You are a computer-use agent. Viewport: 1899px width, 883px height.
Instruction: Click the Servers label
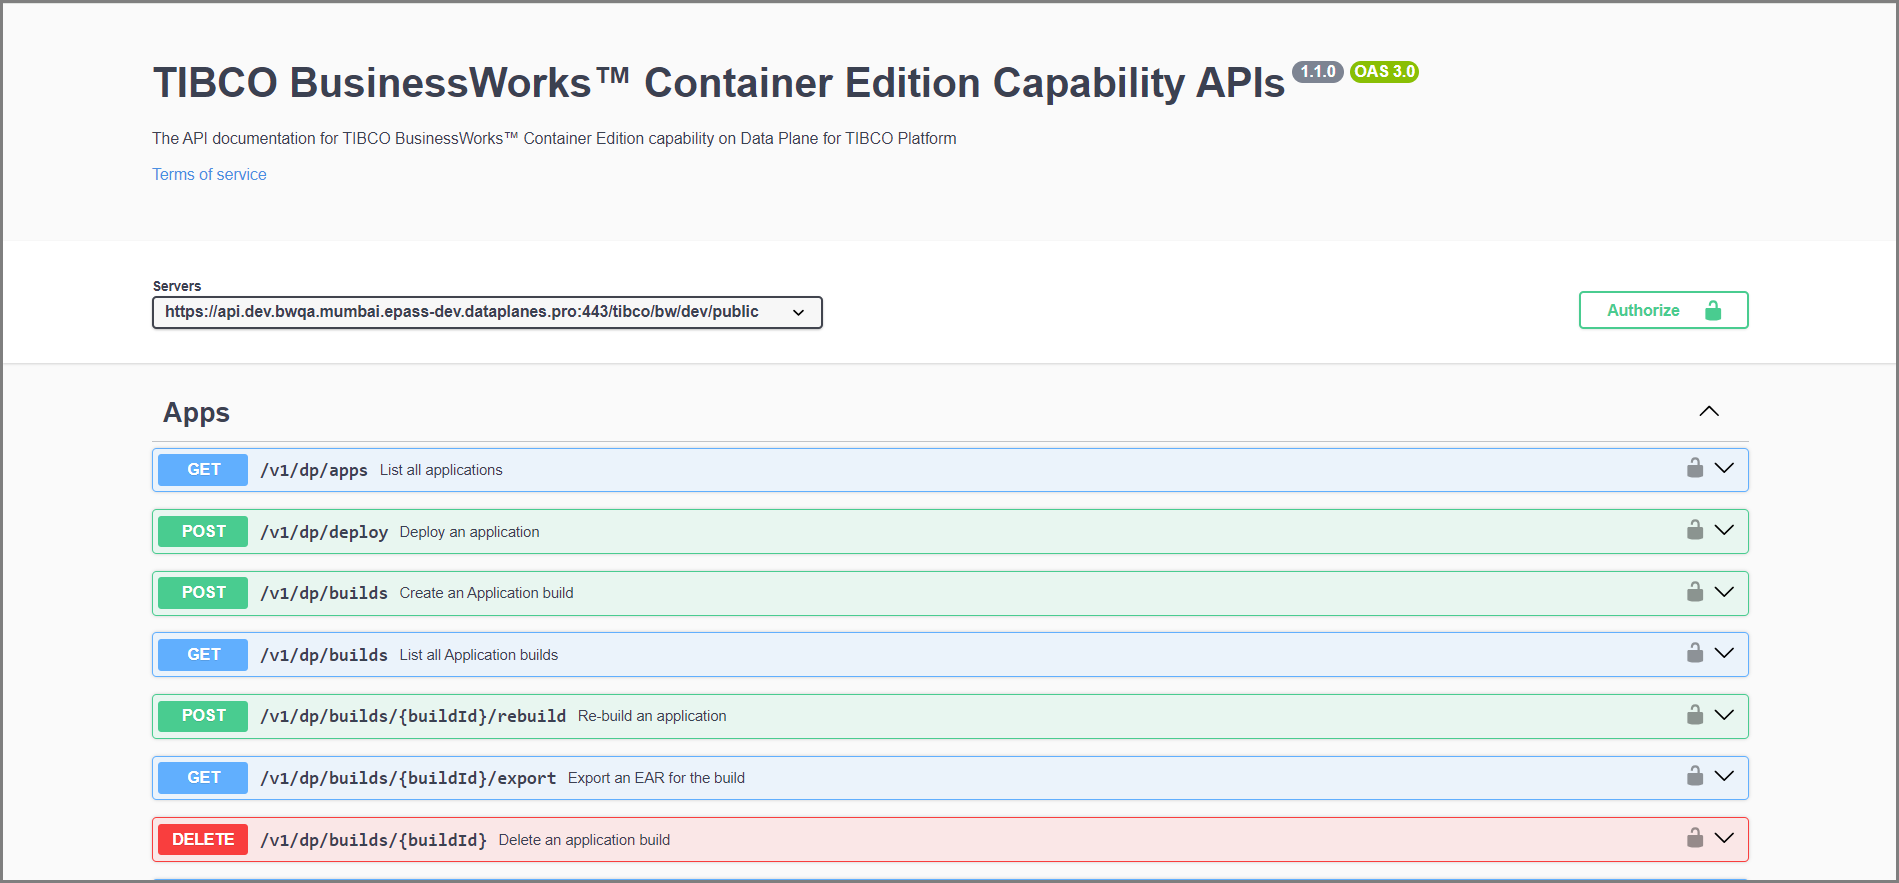tap(177, 286)
